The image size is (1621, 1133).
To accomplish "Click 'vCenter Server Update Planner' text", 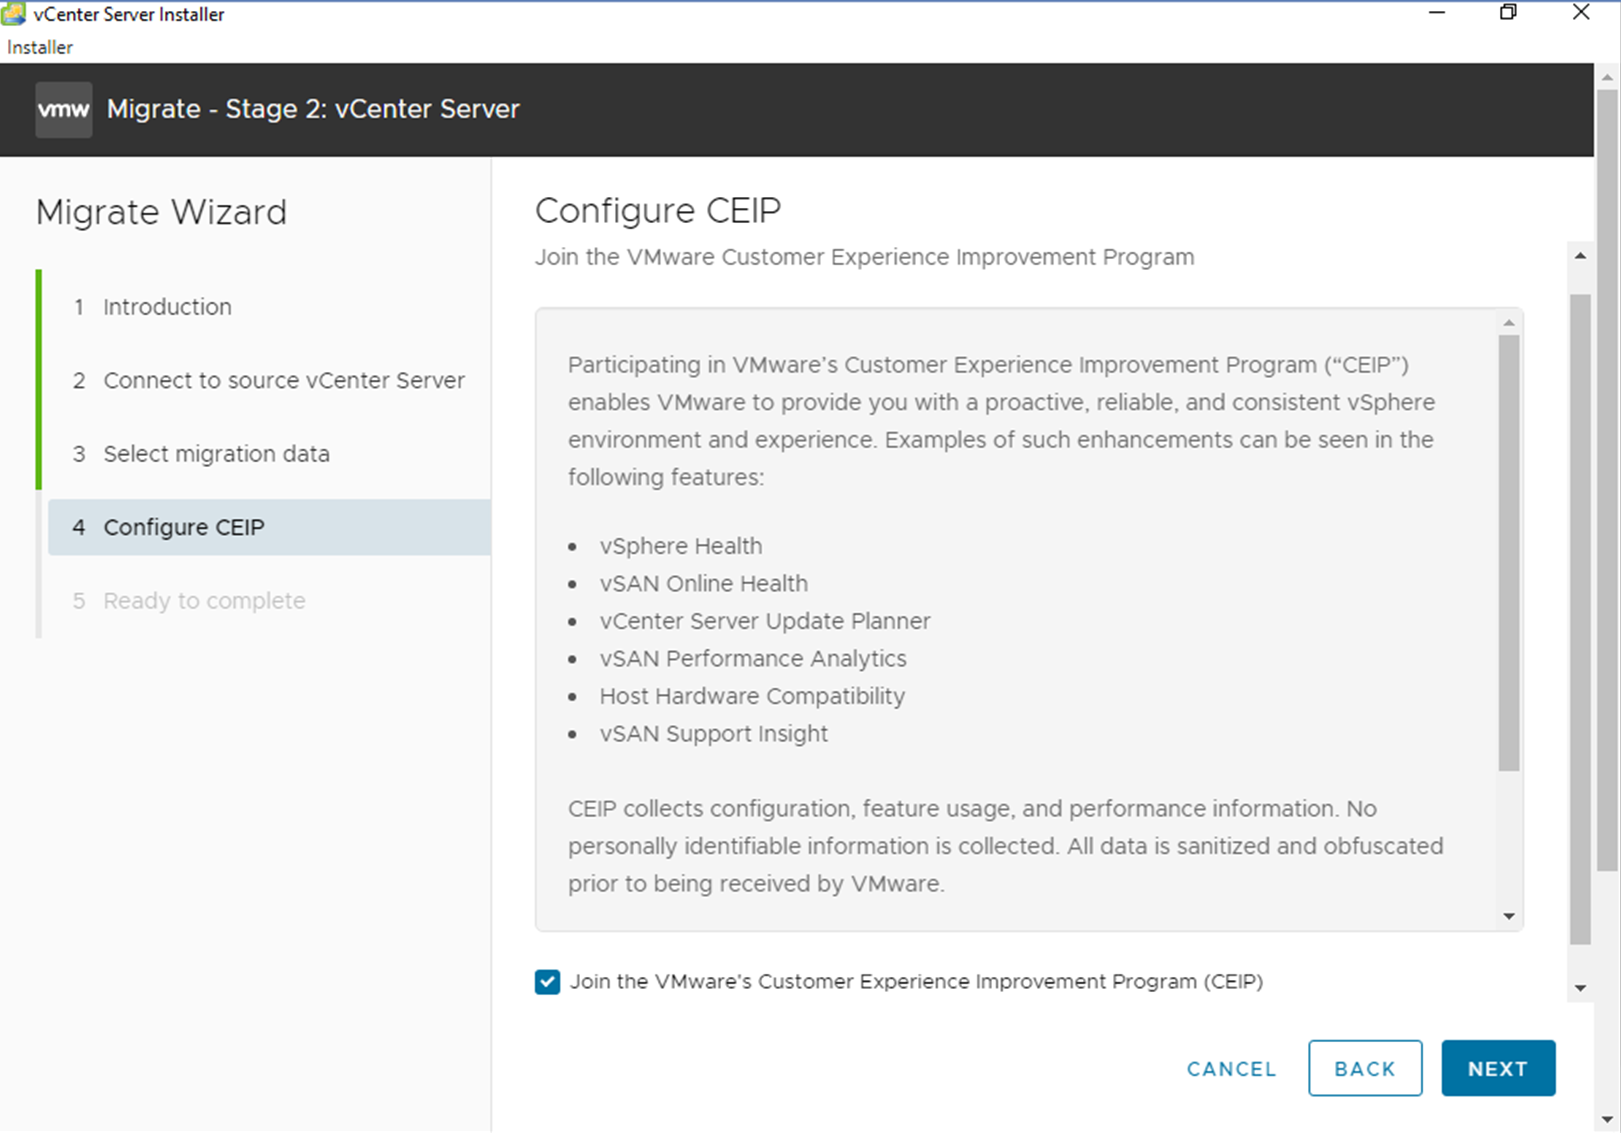I will tap(765, 621).
